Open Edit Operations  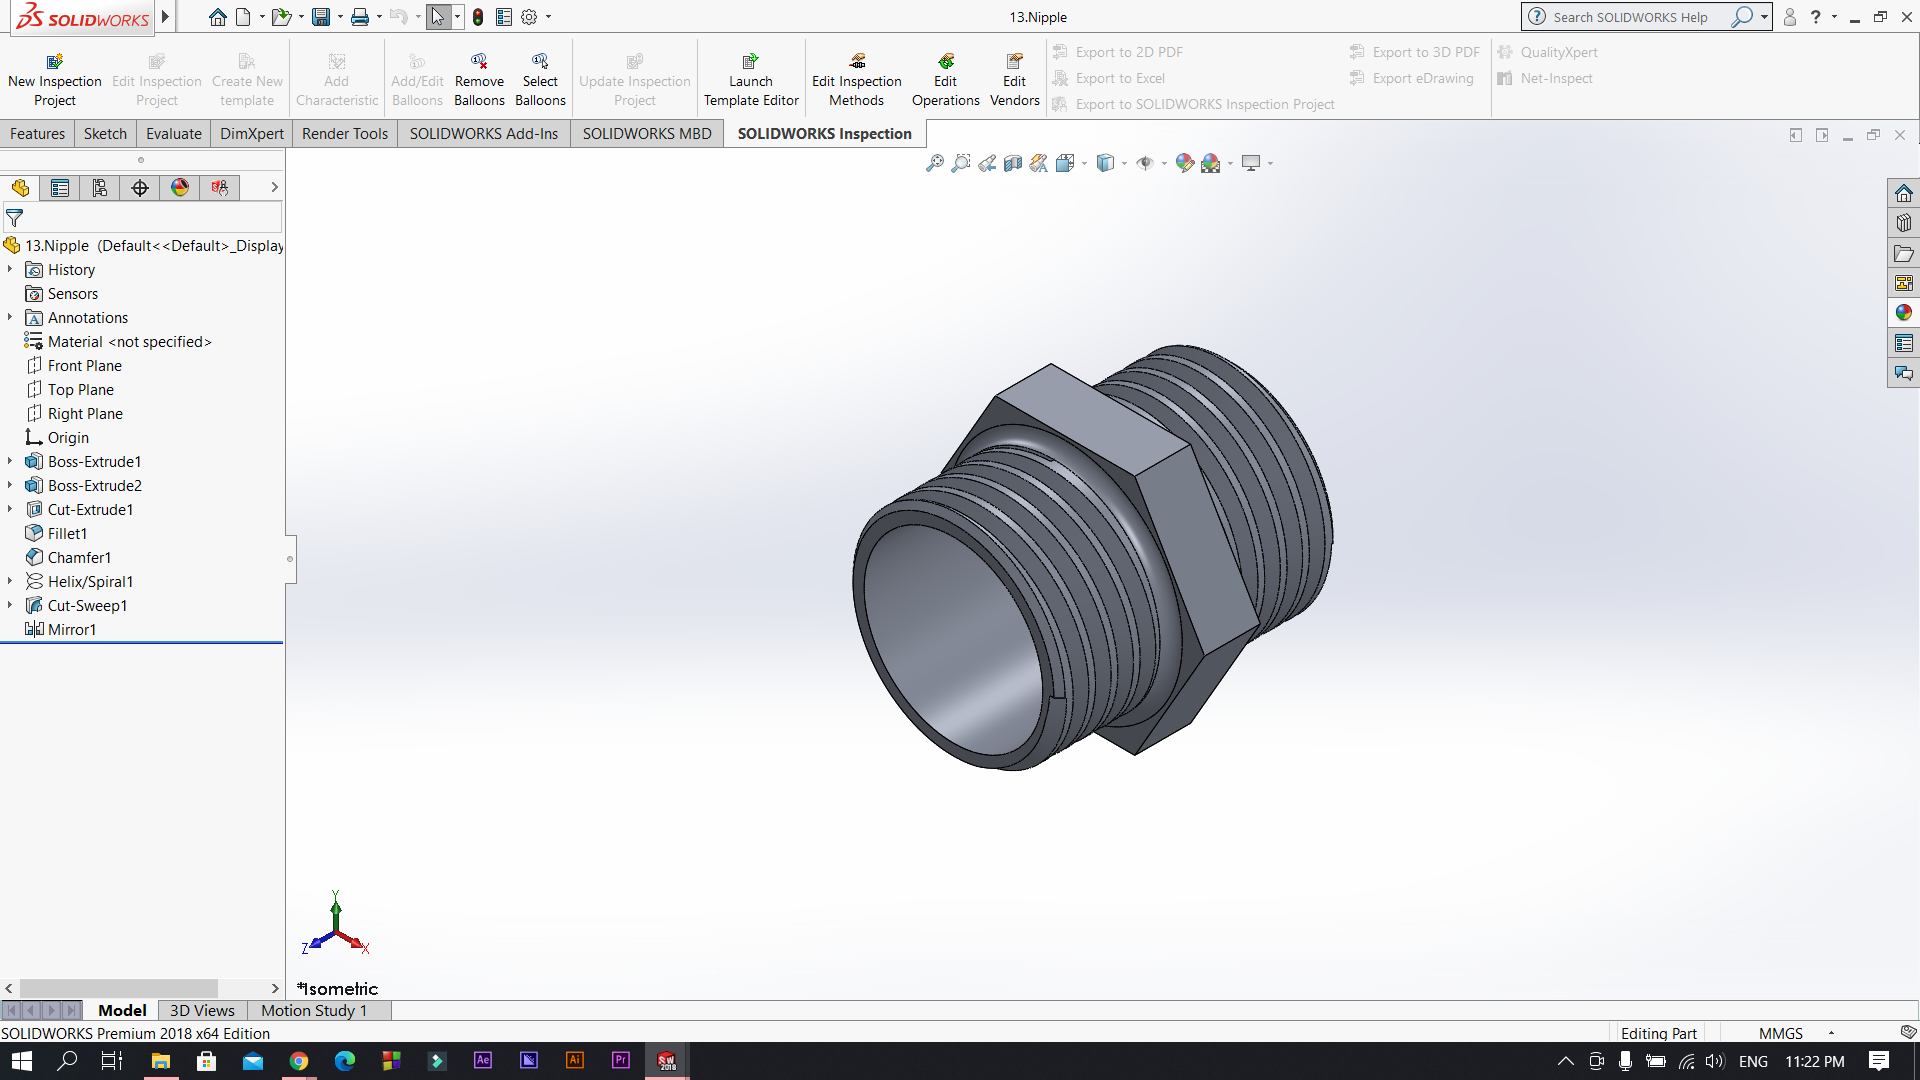click(x=945, y=80)
